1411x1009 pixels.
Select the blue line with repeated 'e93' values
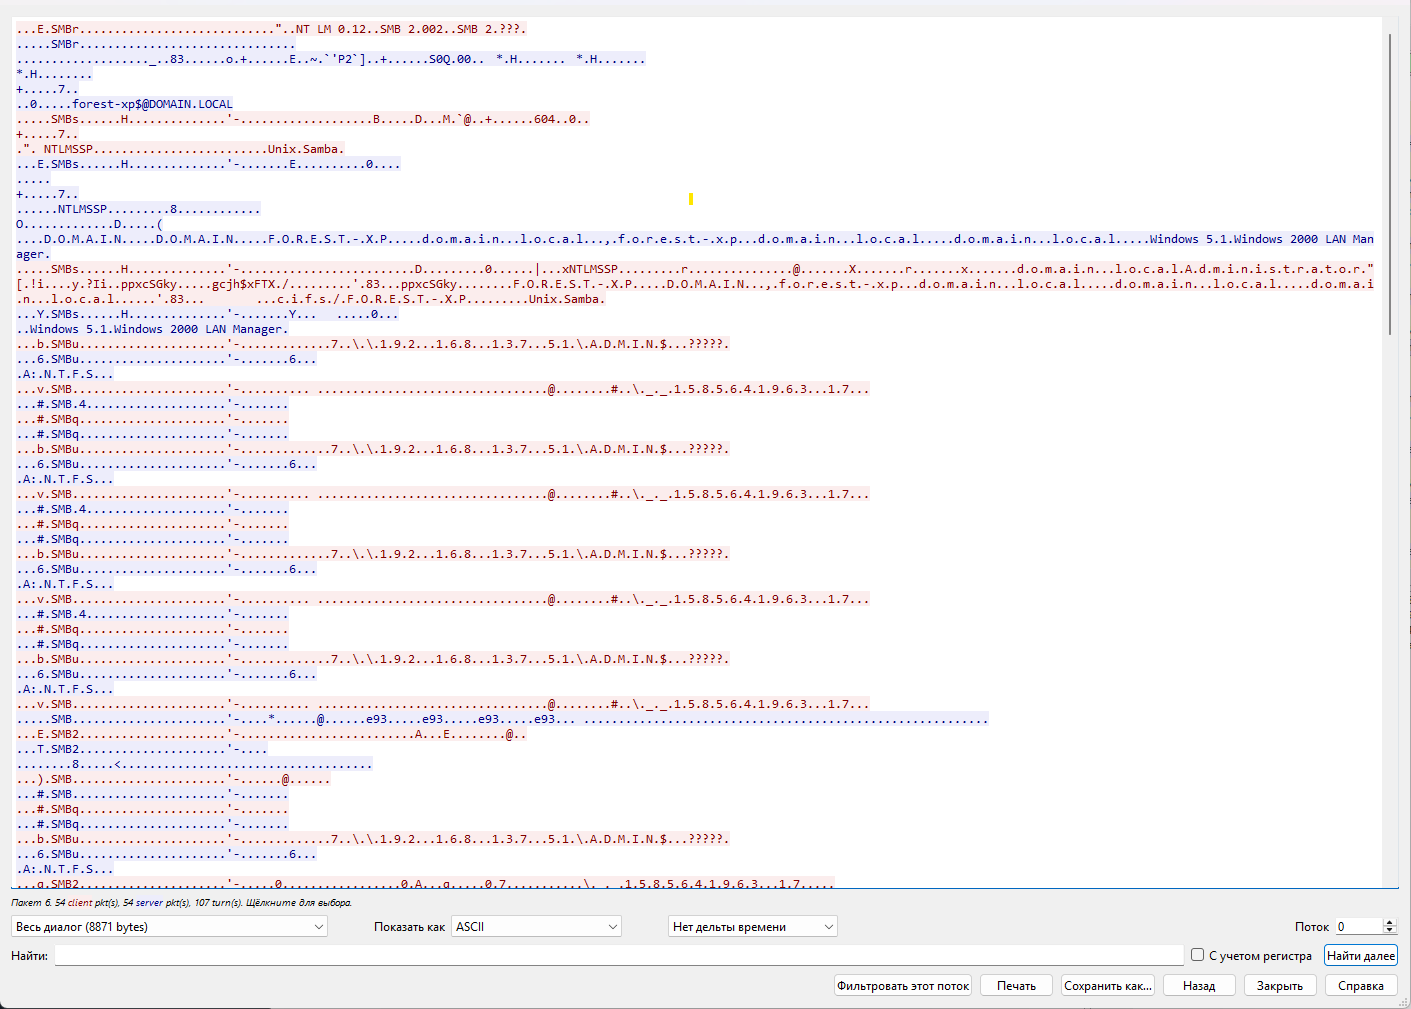coord(502,719)
